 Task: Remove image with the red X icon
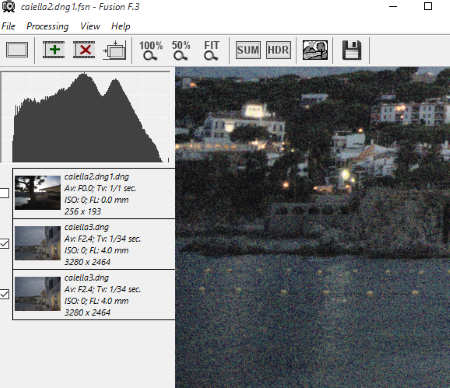(x=84, y=50)
